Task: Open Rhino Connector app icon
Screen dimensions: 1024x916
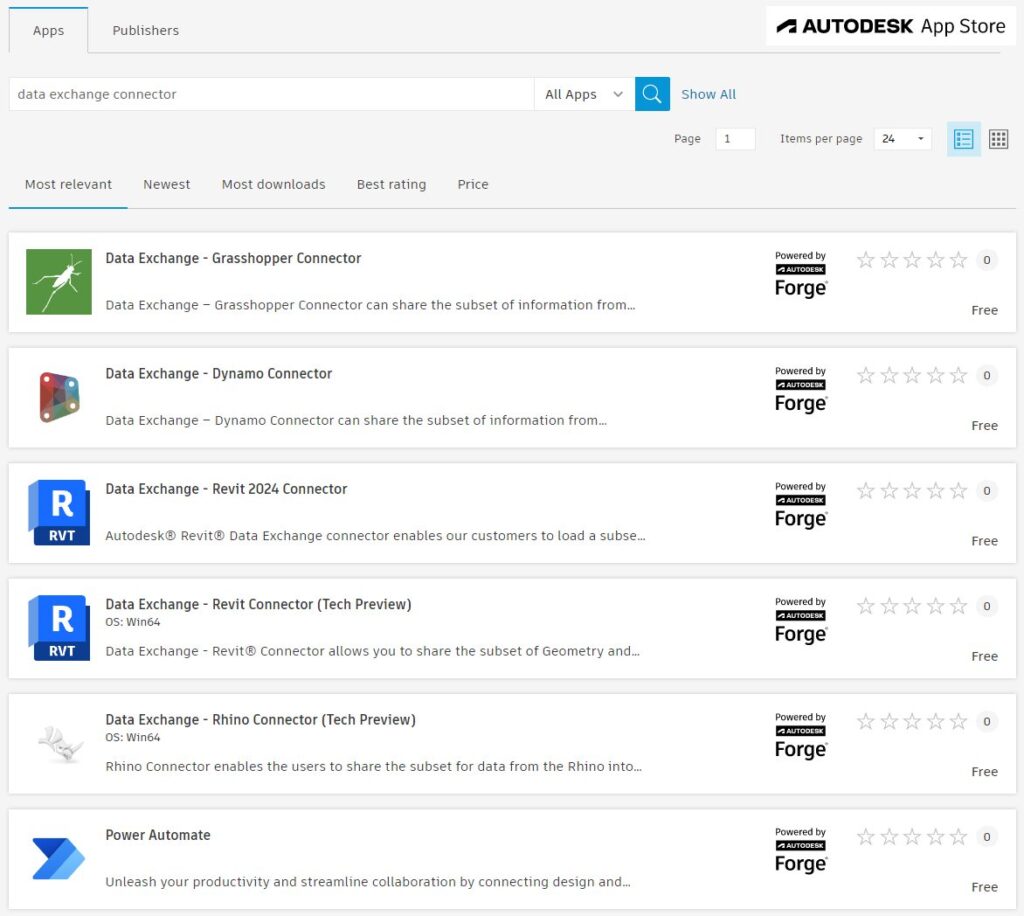Action: tap(60, 743)
